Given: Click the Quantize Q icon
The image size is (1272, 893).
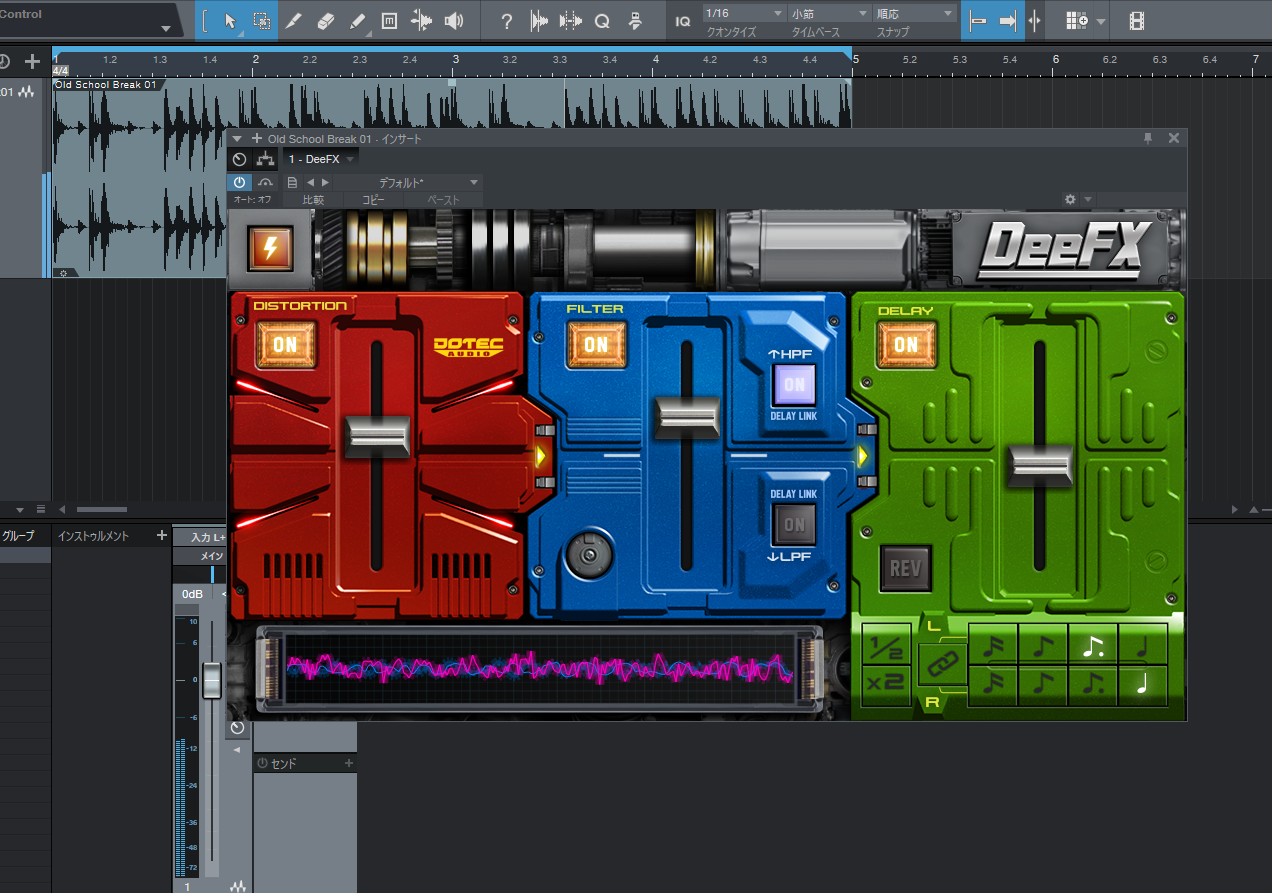Looking at the screenshot, I should (602, 20).
